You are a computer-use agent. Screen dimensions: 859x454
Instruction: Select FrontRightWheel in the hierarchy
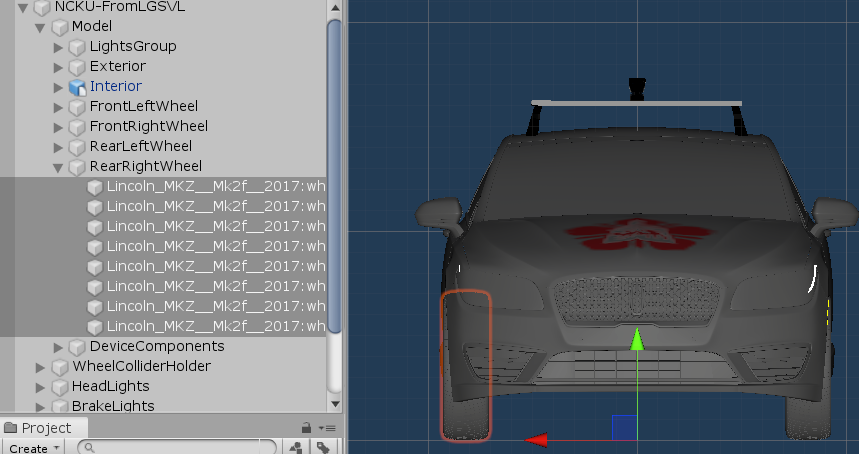click(148, 126)
